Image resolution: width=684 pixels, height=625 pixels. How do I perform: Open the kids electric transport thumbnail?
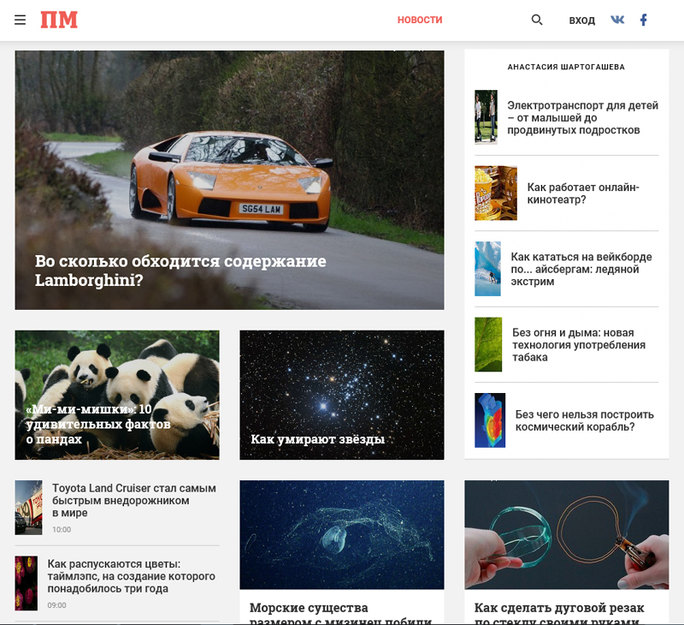486,117
